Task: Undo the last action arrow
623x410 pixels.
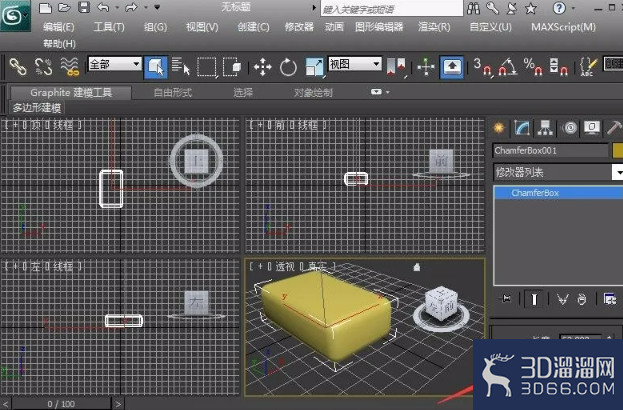Action: pos(103,8)
